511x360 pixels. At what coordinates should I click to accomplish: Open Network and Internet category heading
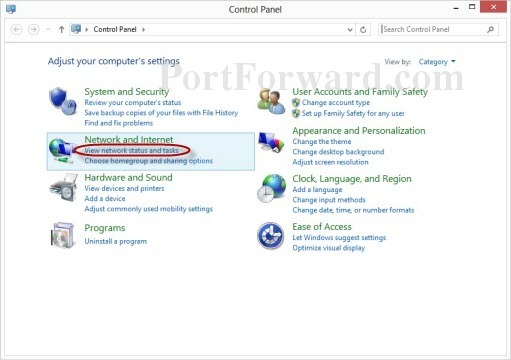pyautogui.click(x=129, y=139)
